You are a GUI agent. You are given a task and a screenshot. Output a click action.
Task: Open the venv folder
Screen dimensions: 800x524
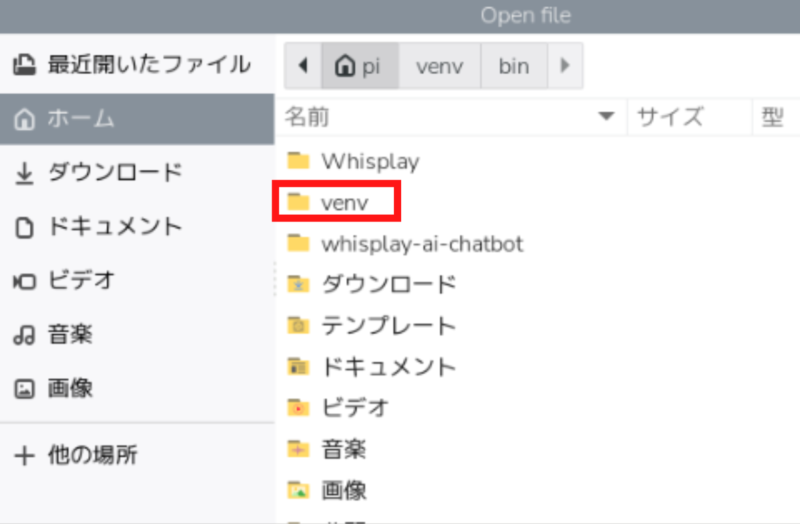click(344, 202)
